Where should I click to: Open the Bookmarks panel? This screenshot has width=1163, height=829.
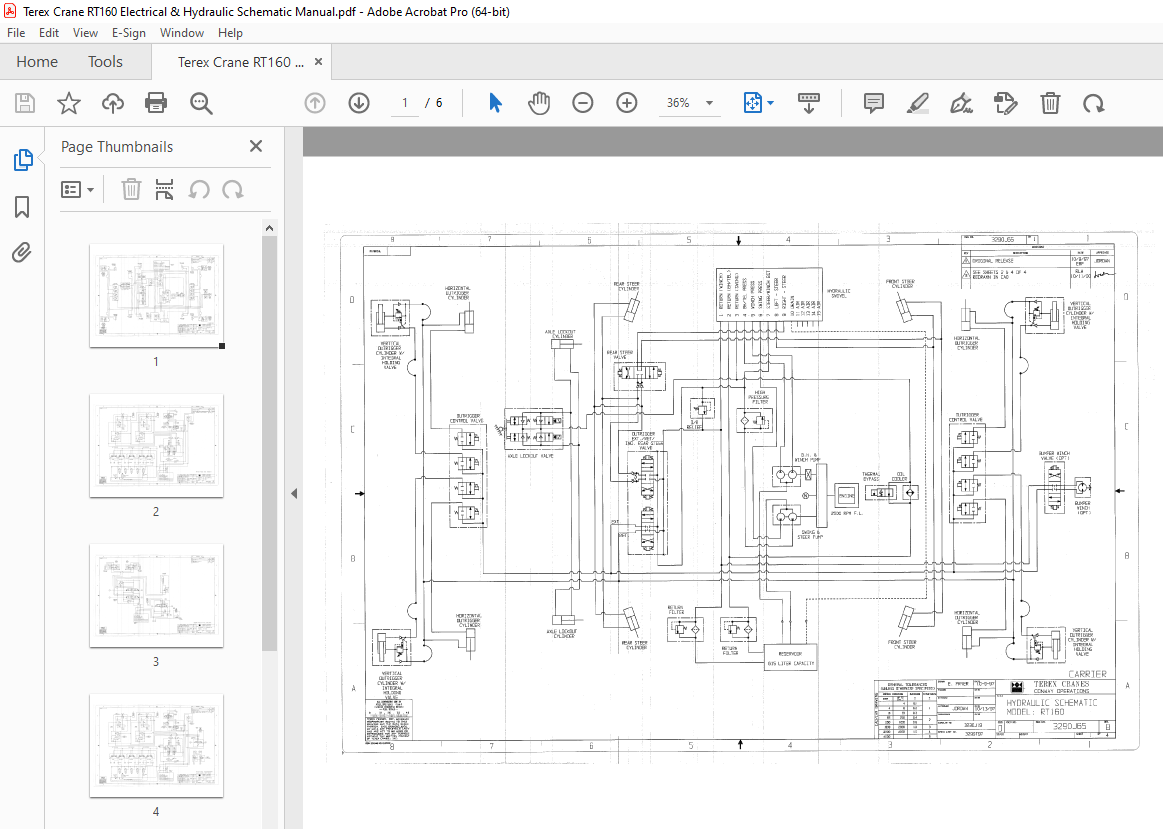22,207
